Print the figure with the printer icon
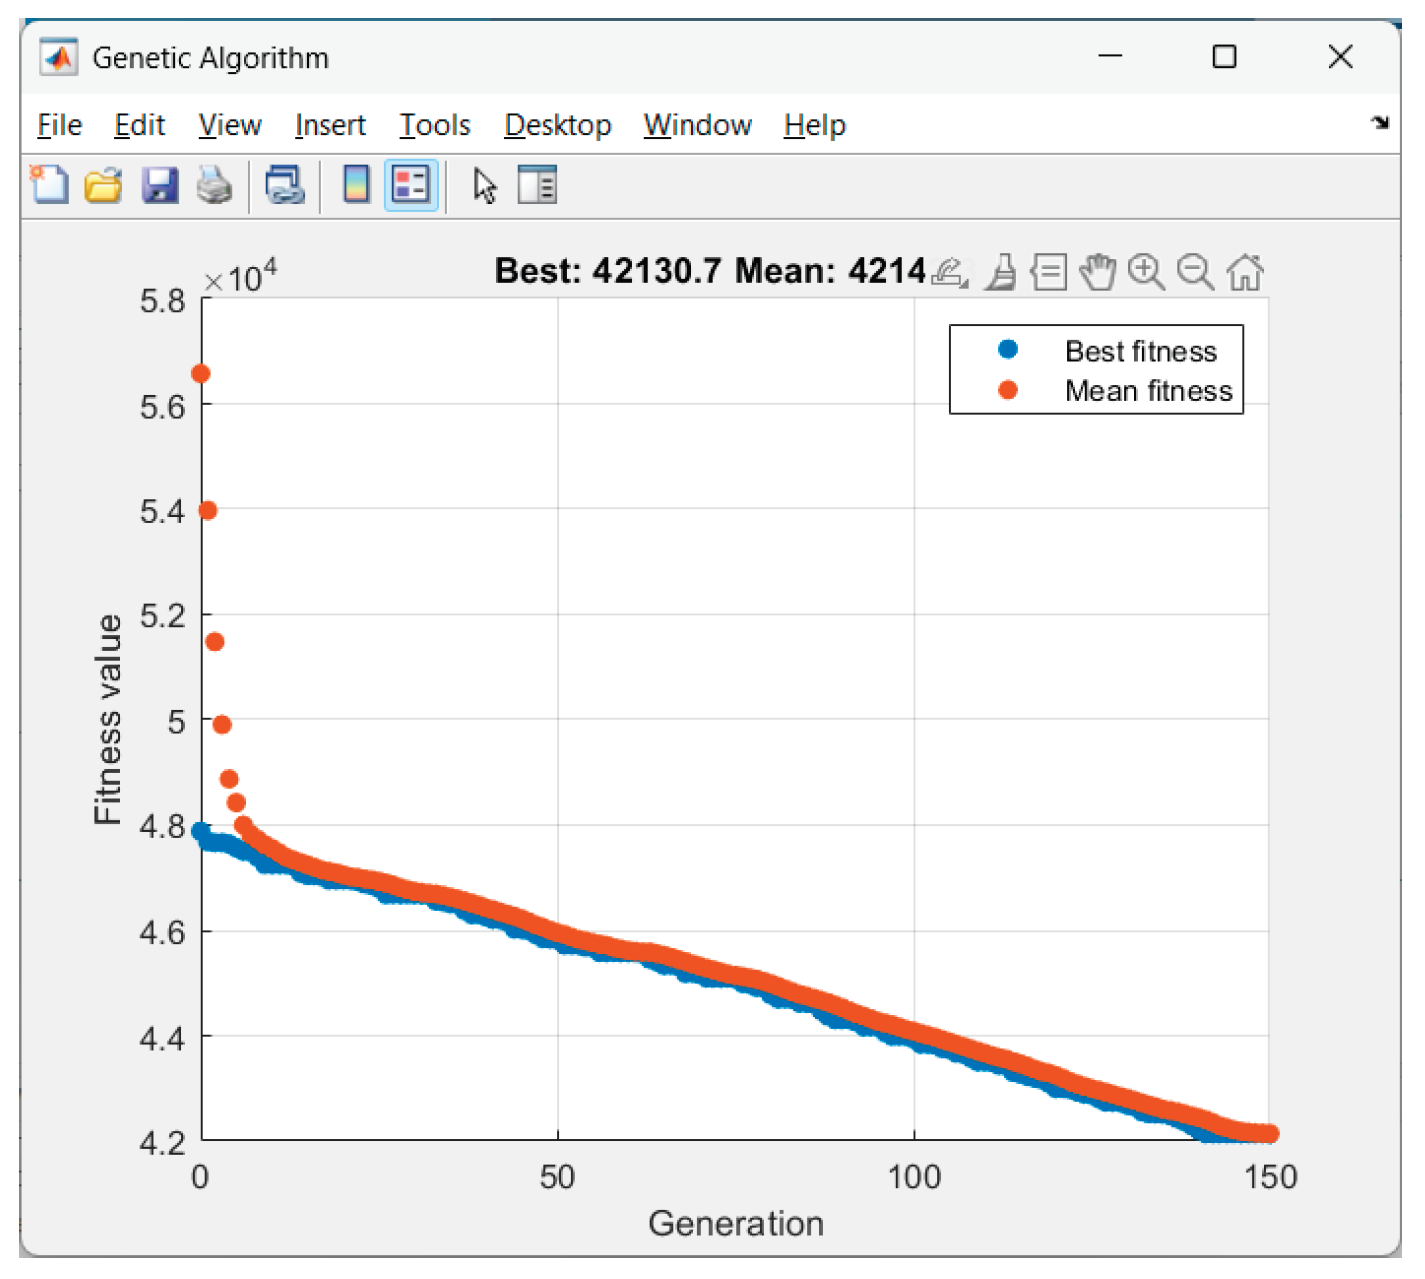The height and width of the screenshot is (1279, 1425). coord(214,185)
